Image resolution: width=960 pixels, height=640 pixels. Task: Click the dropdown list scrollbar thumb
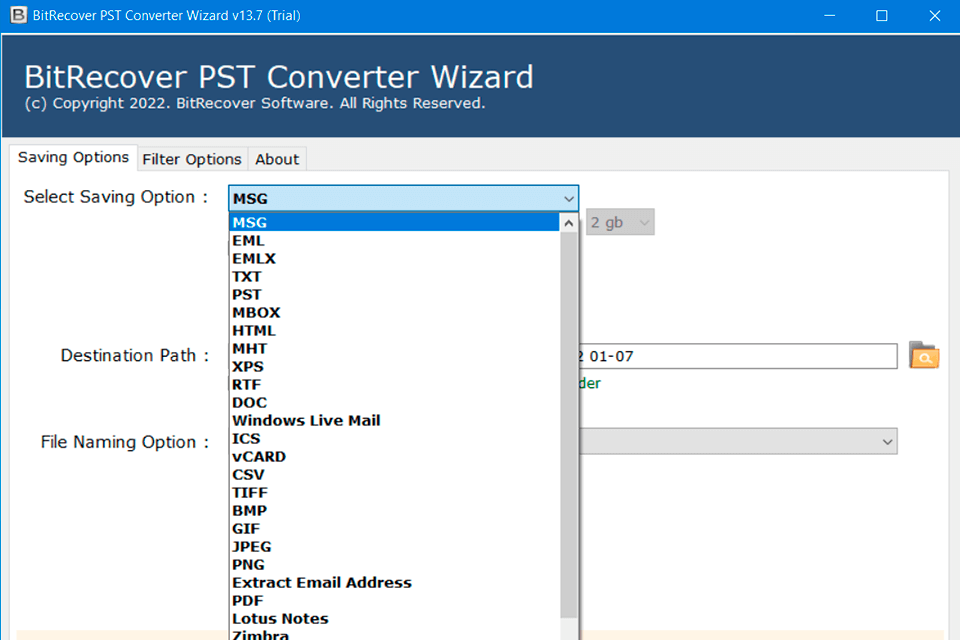coord(569,425)
